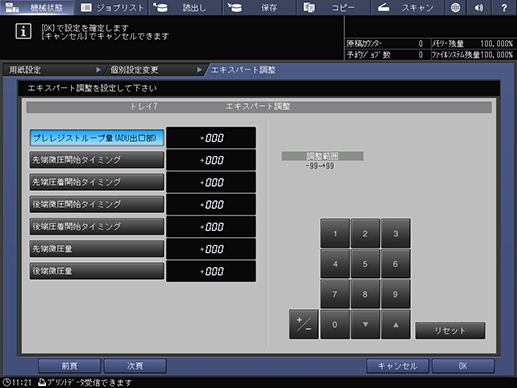517x388 pixels.
Task: Click メモリー残量 100.000% readout
Action: (472, 44)
